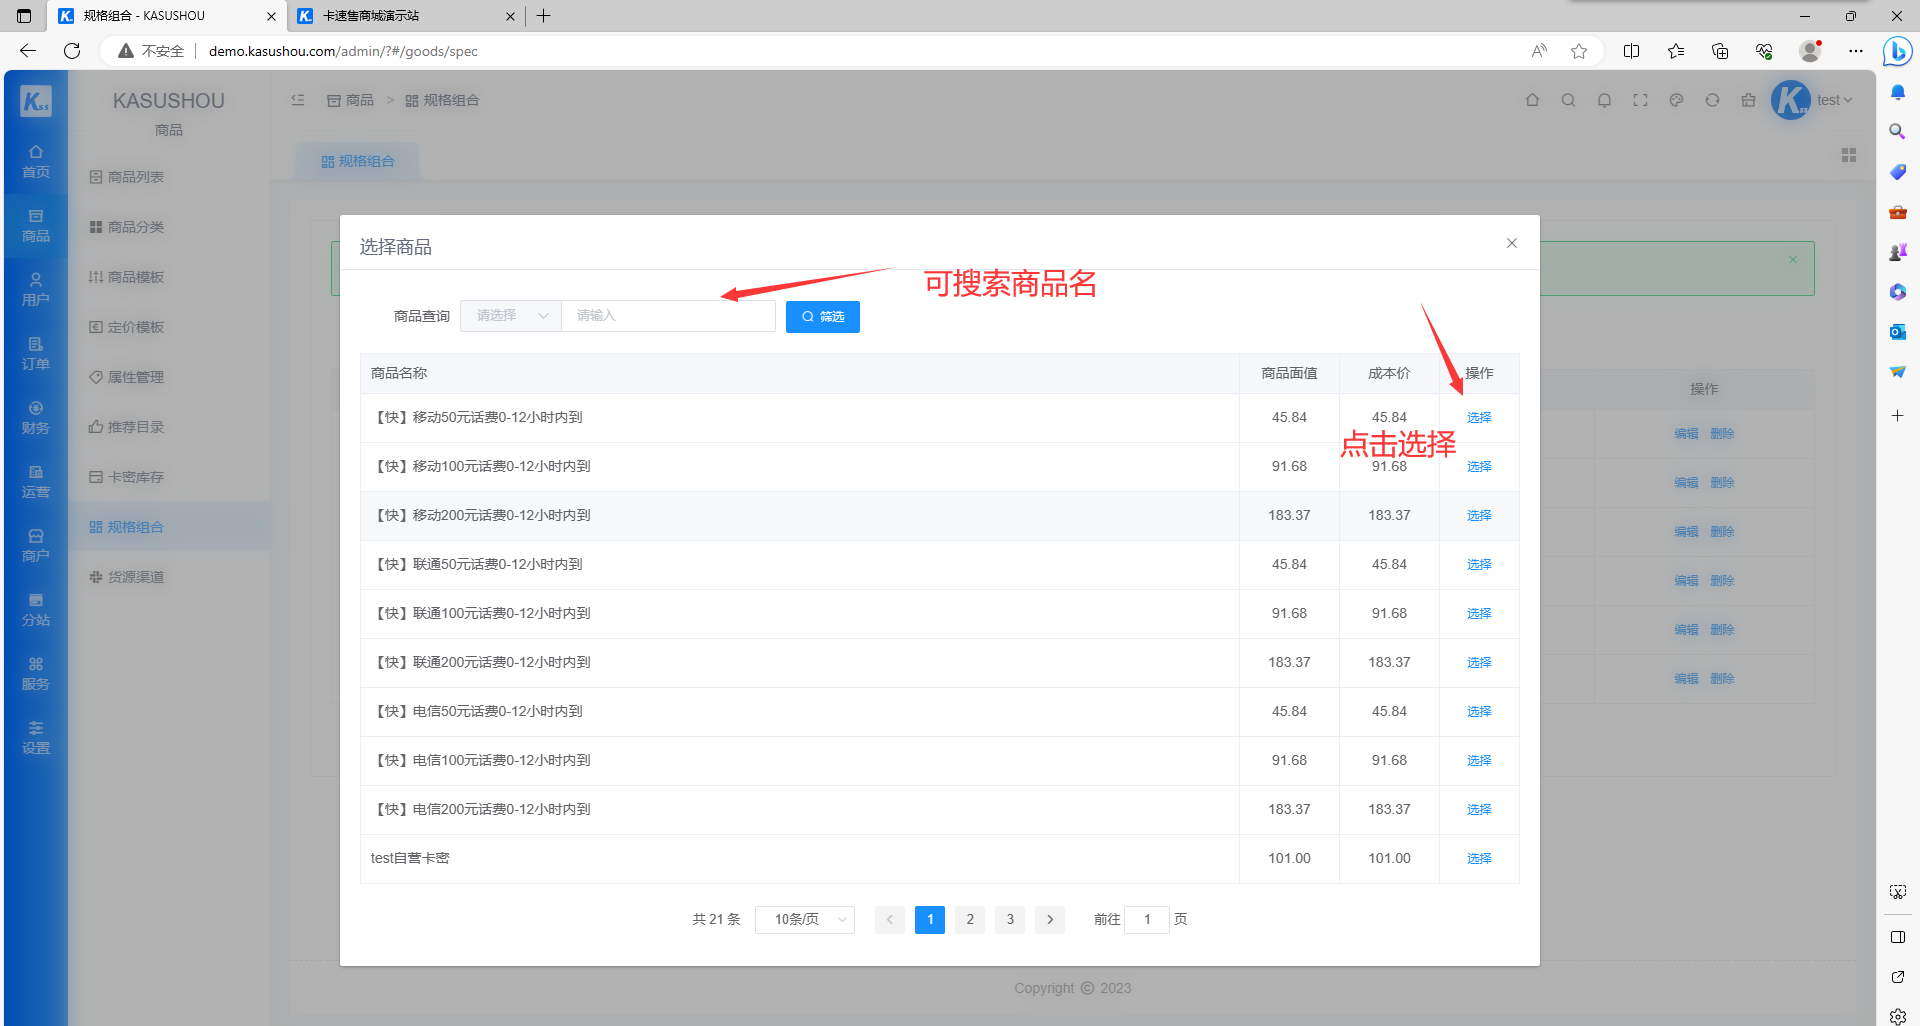Screen dimensions: 1920x1026
Task: Focus the 前往 page number input
Action: (1147, 919)
